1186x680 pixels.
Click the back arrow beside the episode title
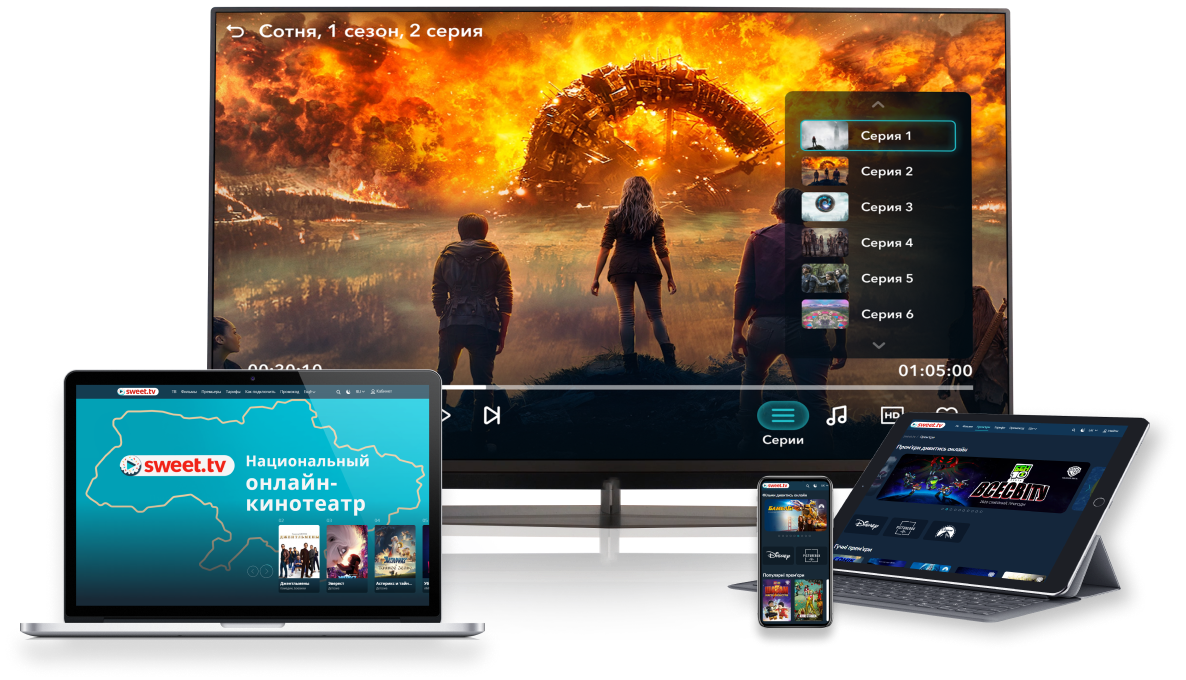(x=235, y=31)
